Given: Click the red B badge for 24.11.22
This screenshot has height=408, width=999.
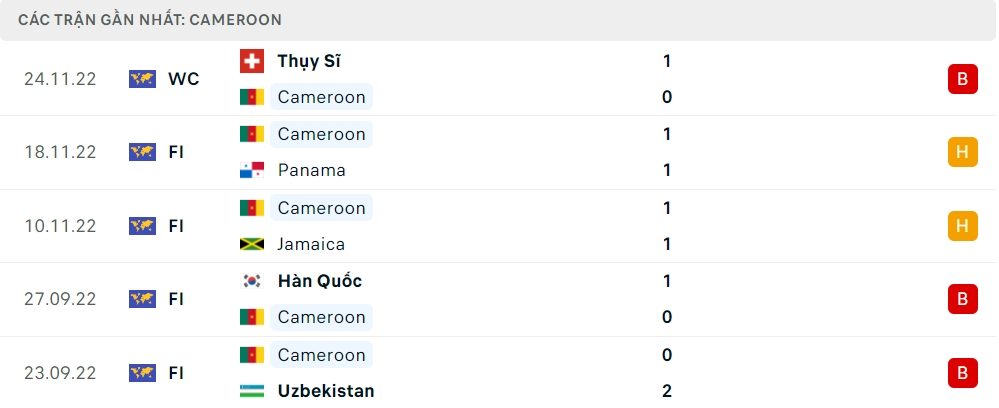Looking at the screenshot, I should click(962, 79).
